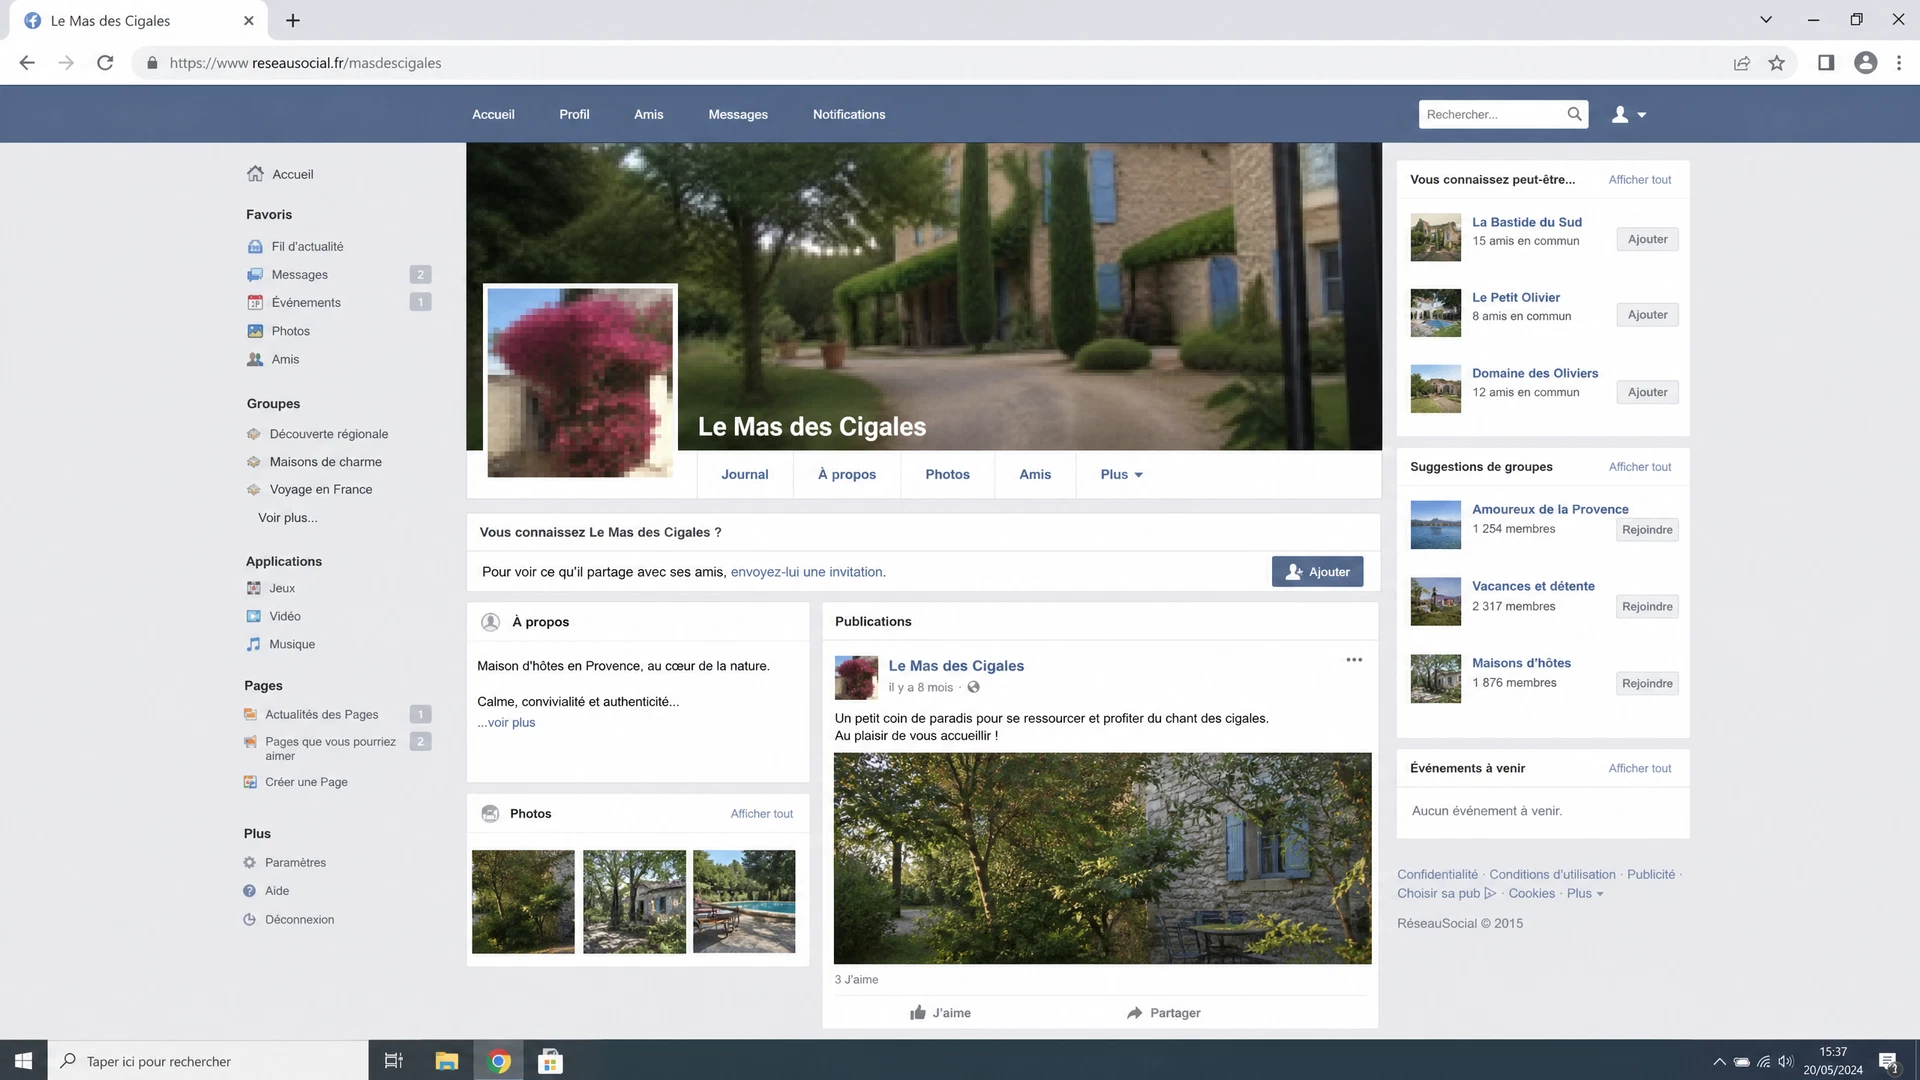This screenshot has height=1080, width=1920.
Task: Open Le Petit Olivier profile link
Action: (1516, 297)
